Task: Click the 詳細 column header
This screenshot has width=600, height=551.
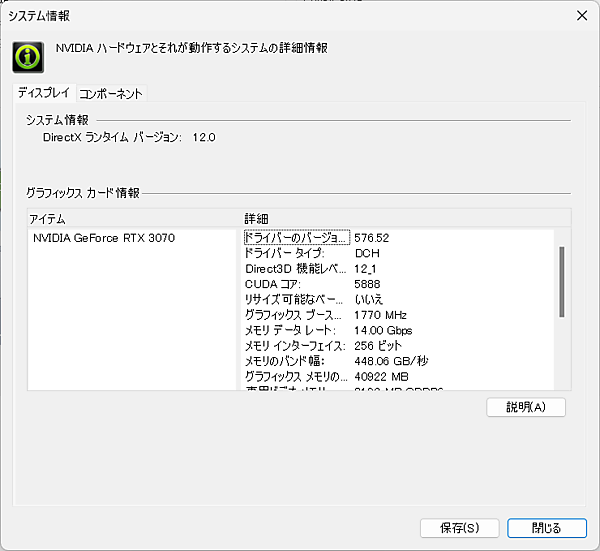Action: point(256,219)
